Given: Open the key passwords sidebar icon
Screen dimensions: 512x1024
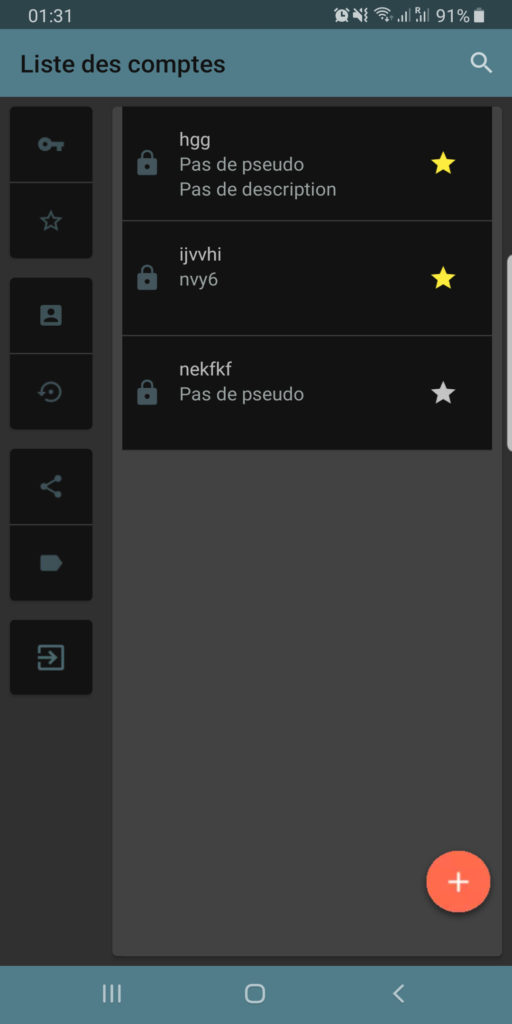Looking at the screenshot, I should tap(51, 144).
